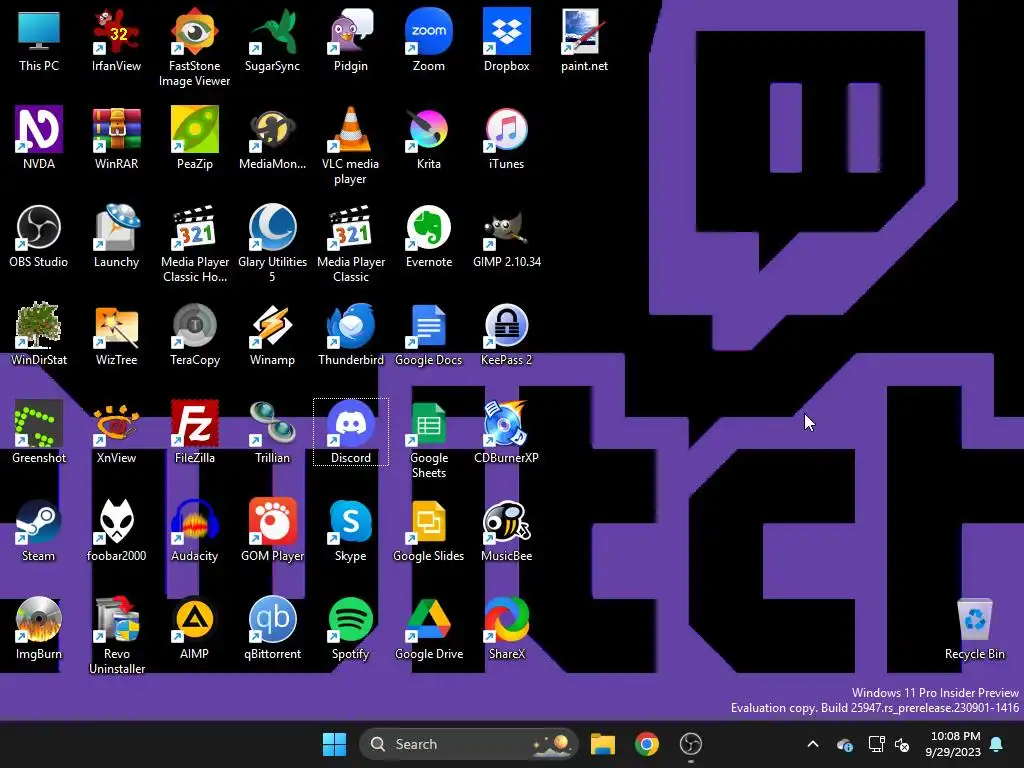Select the Dropbox desktop icon

point(507,40)
